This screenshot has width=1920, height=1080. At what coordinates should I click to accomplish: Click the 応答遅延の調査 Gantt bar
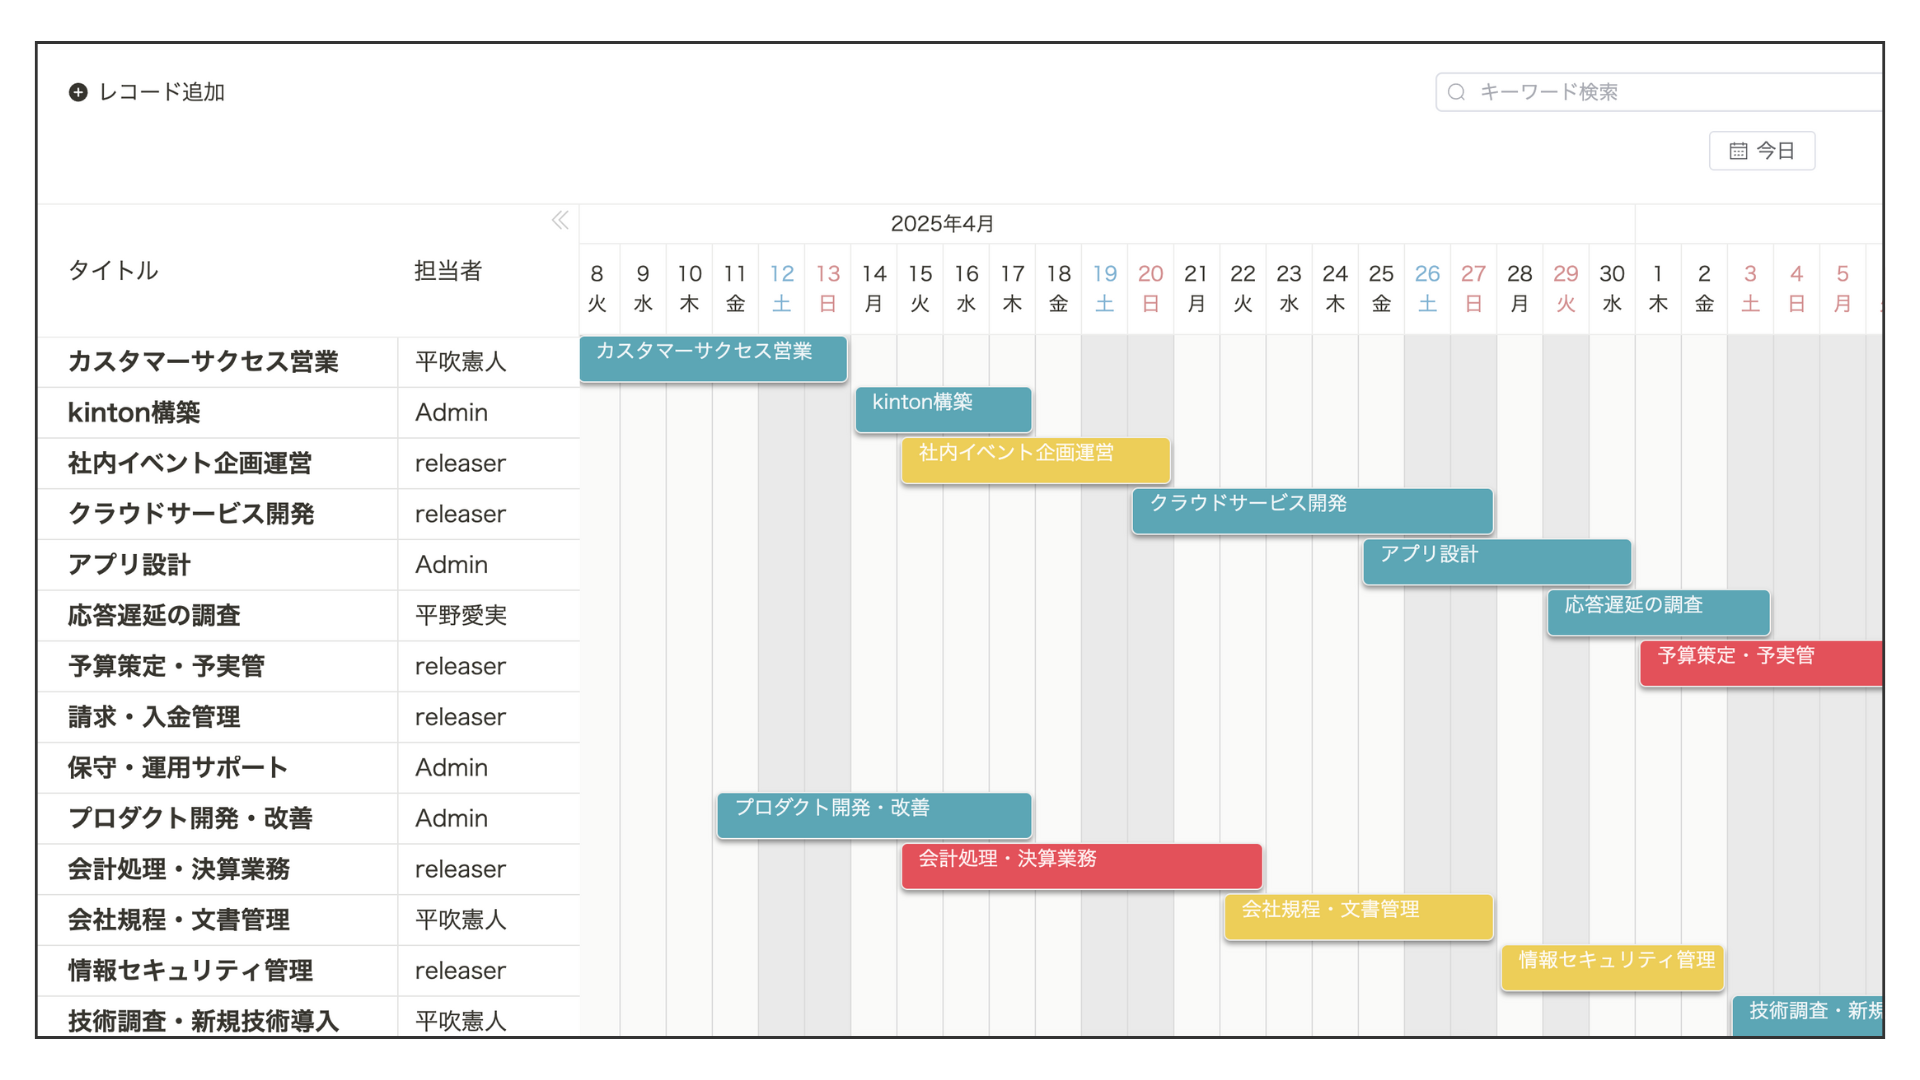coord(1658,612)
